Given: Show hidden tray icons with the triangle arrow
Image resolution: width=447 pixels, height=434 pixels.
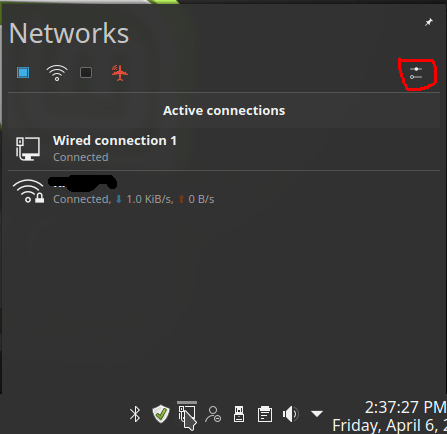Looking at the screenshot, I should [x=317, y=414].
